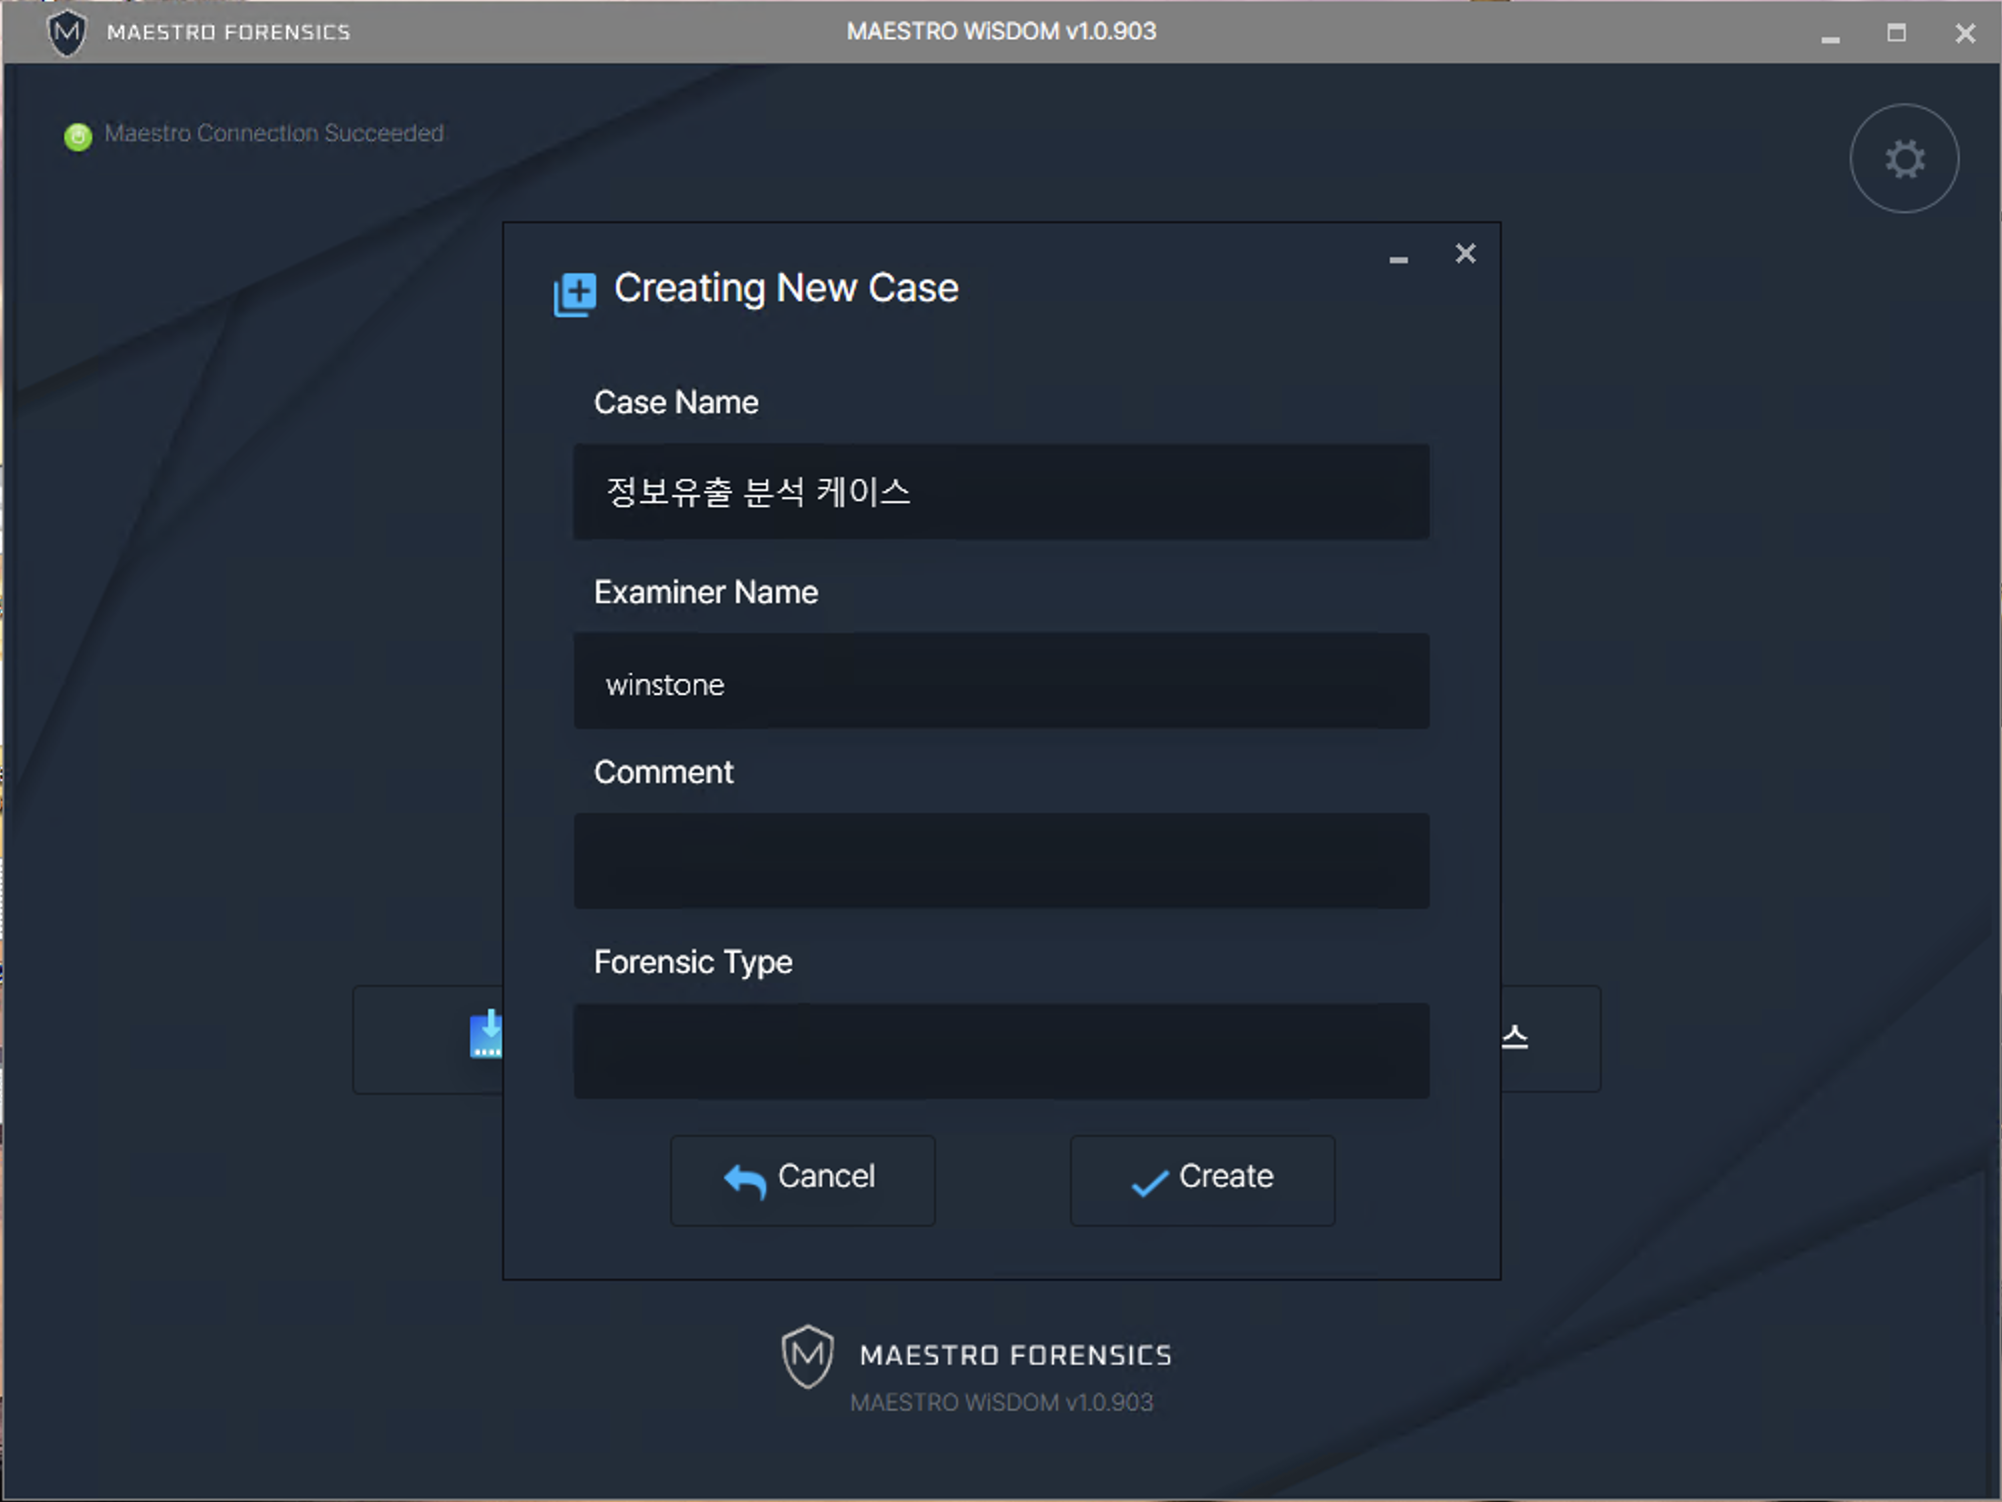The width and height of the screenshot is (2002, 1502).
Task: Minimize the Creating New Case dialog
Action: [x=1398, y=258]
